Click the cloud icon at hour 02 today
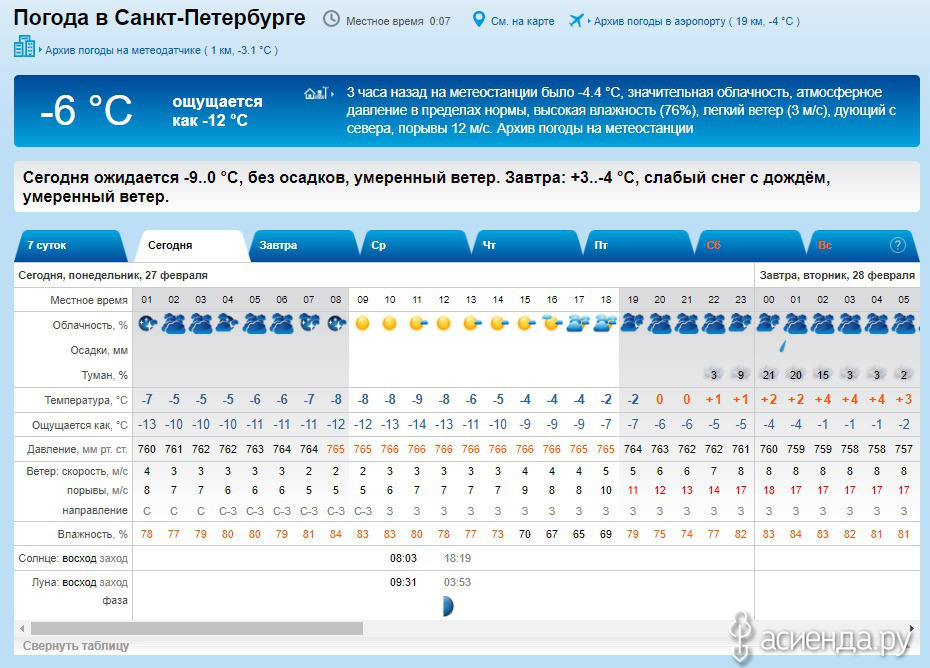Screen dimensions: 930x668 coord(174,323)
